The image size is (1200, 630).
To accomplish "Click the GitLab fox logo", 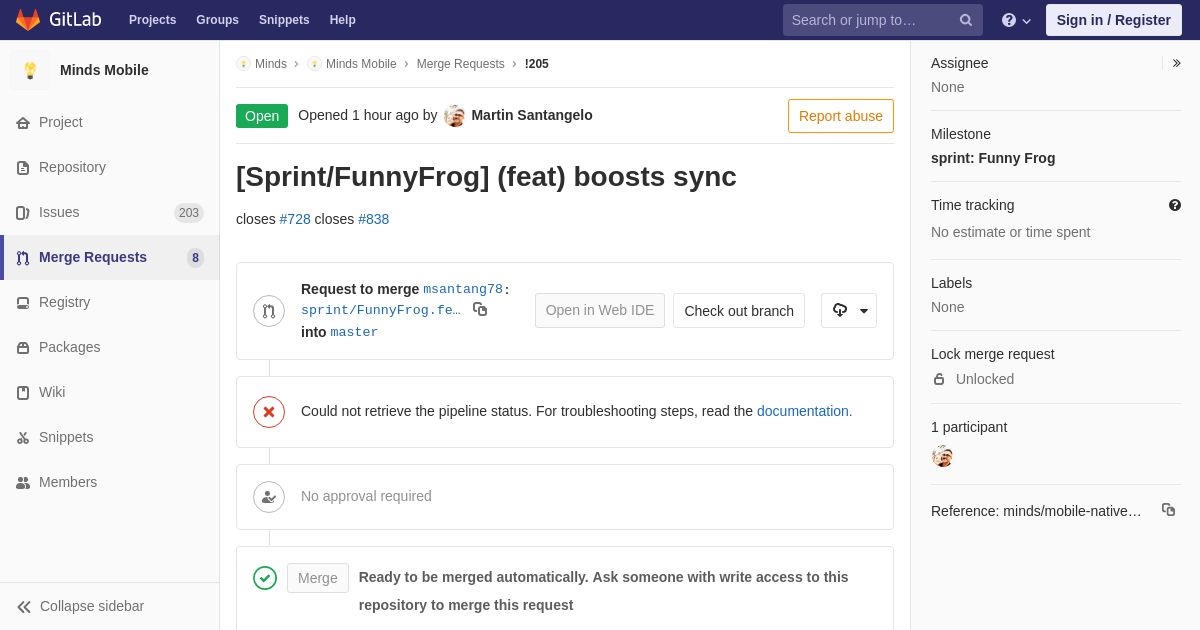I will (x=28, y=20).
